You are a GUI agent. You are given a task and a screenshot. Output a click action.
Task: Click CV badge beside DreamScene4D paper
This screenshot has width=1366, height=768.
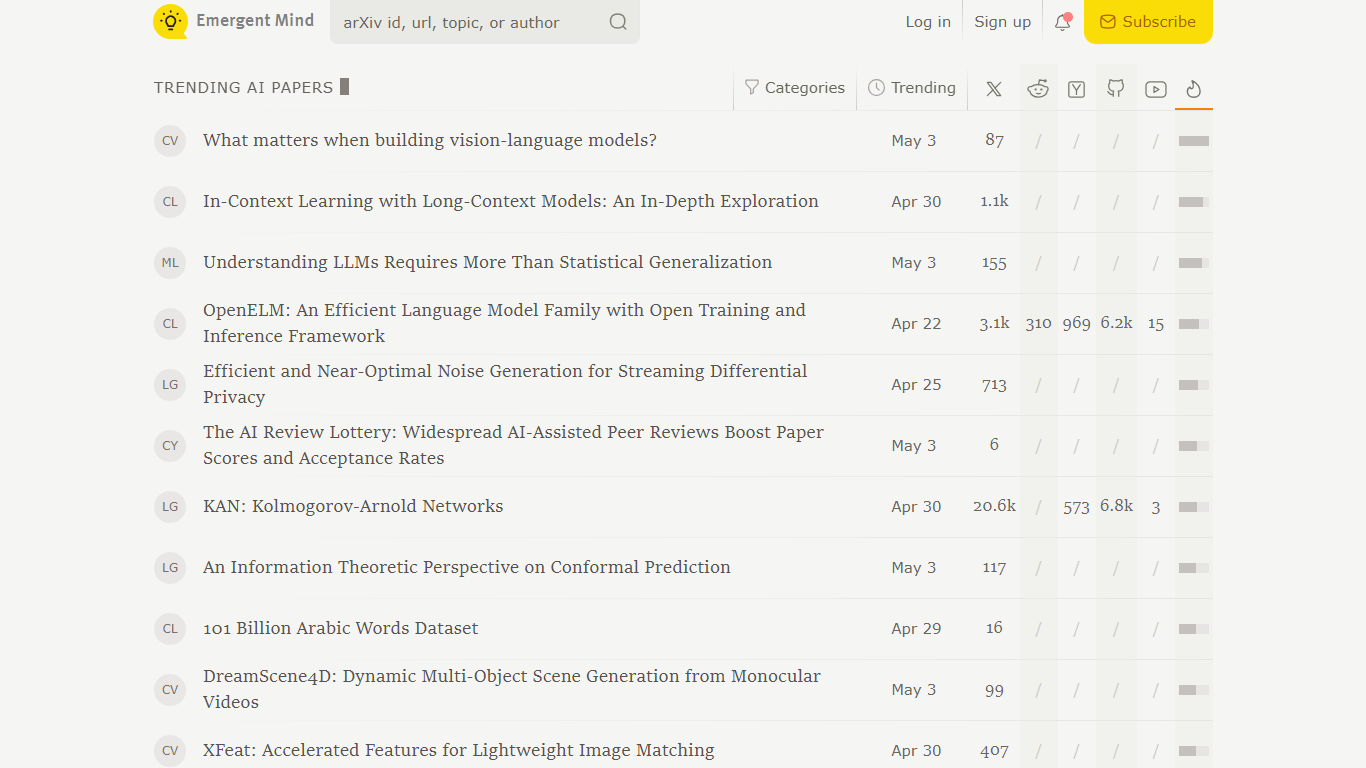pyautogui.click(x=170, y=690)
